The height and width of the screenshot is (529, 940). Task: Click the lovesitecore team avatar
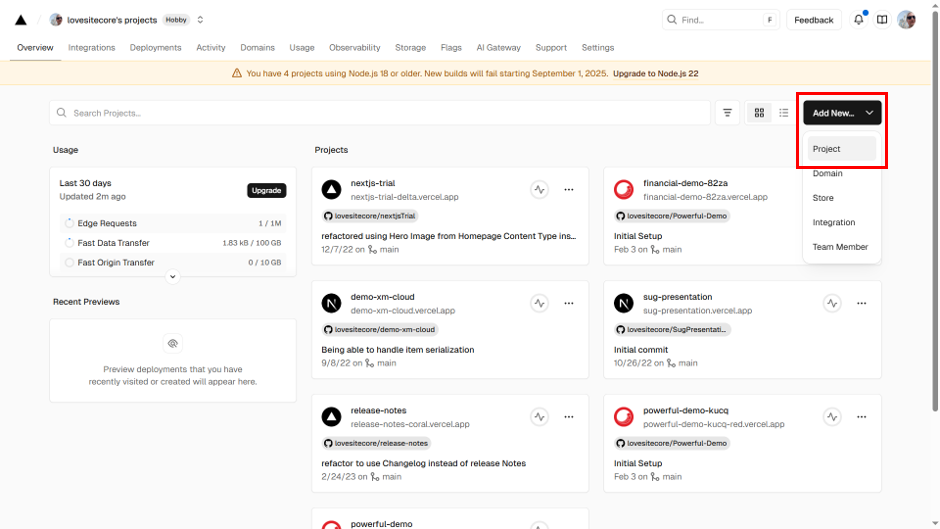56,20
